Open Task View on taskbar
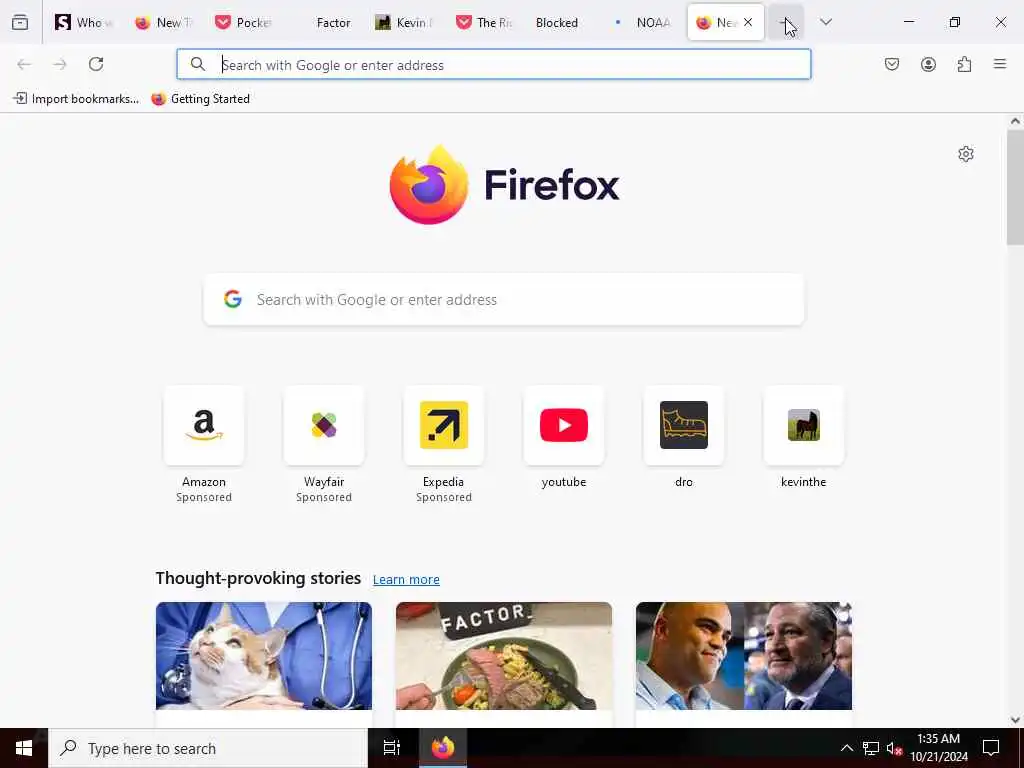Image resolution: width=1024 pixels, height=768 pixels. point(392,748)
